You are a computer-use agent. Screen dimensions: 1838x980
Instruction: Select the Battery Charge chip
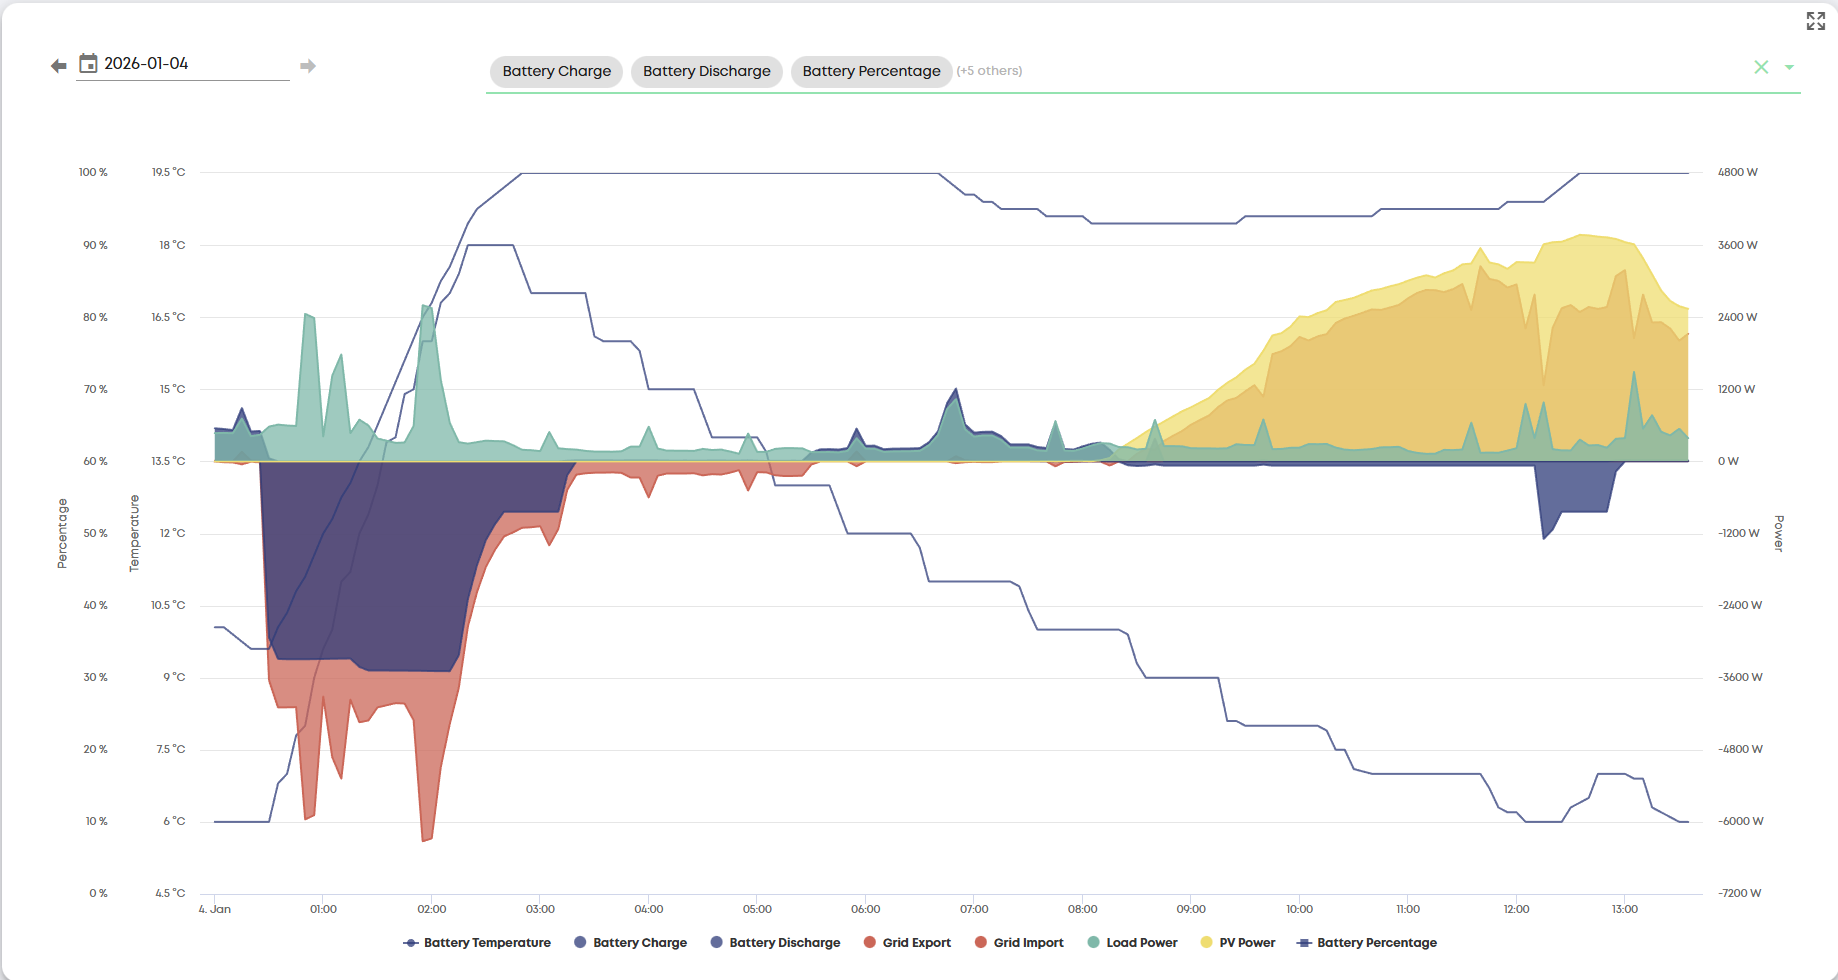[557, 71]
